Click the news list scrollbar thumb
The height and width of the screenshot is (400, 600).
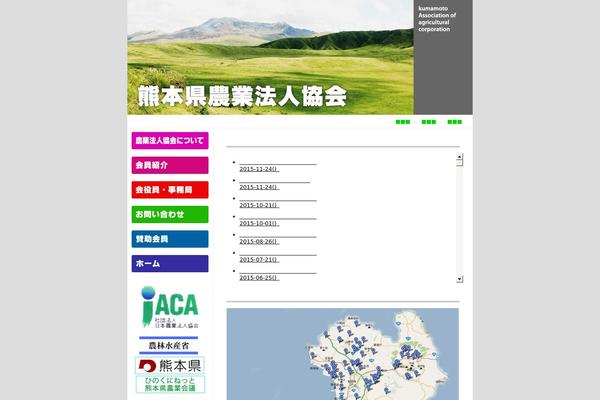coord(460,163)
